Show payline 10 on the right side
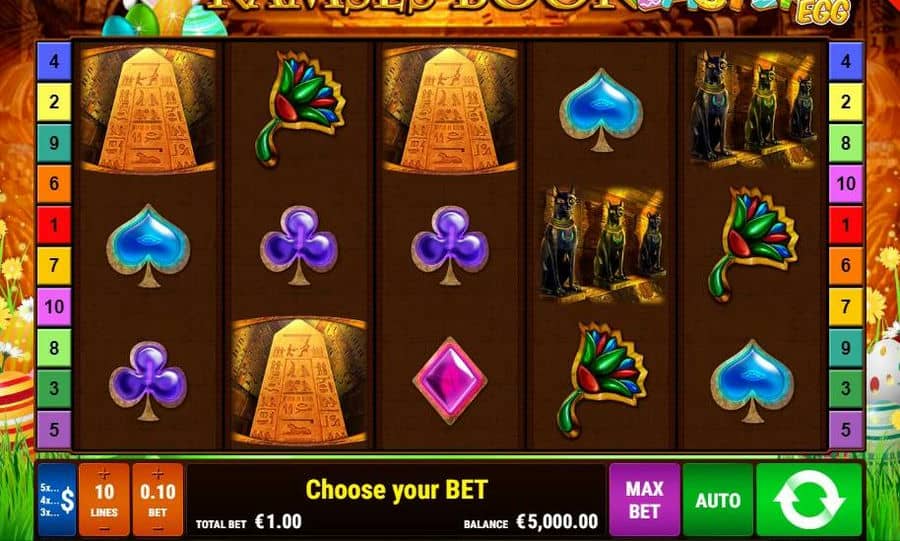 [845, 184]
